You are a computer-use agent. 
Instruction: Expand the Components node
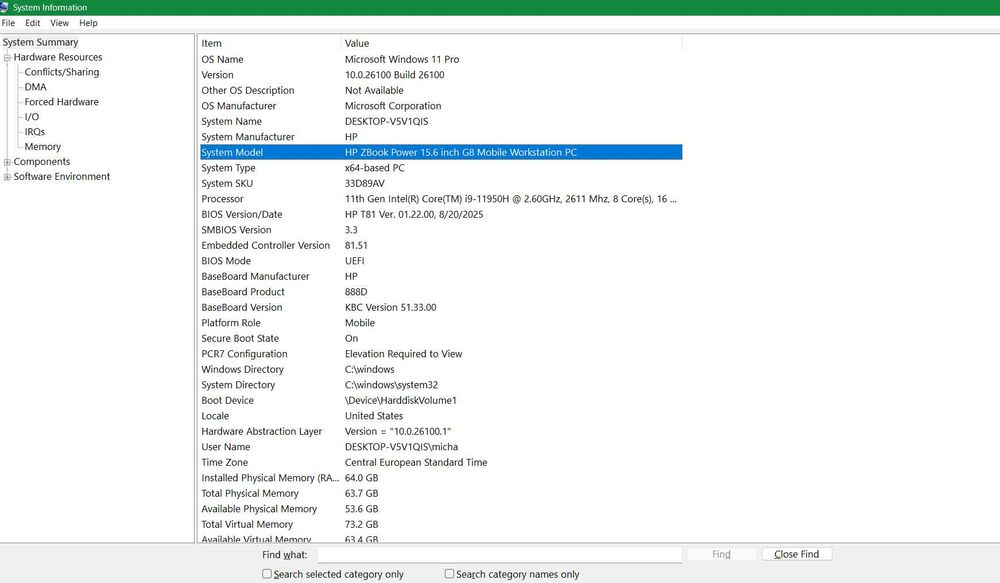(7, 162)
